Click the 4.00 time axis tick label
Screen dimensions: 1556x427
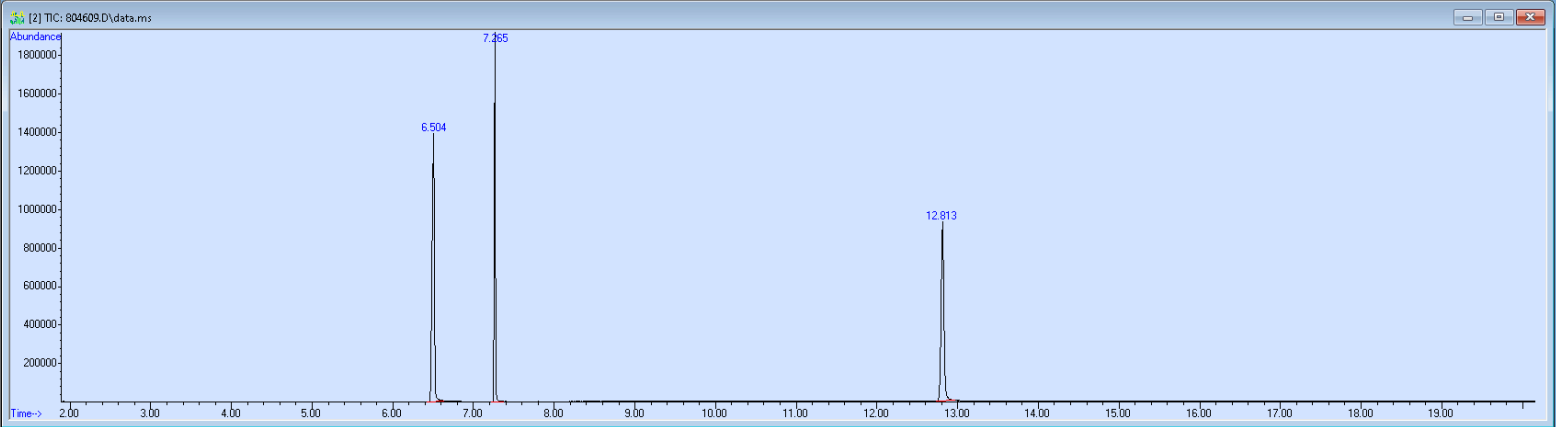pos(230,412)
